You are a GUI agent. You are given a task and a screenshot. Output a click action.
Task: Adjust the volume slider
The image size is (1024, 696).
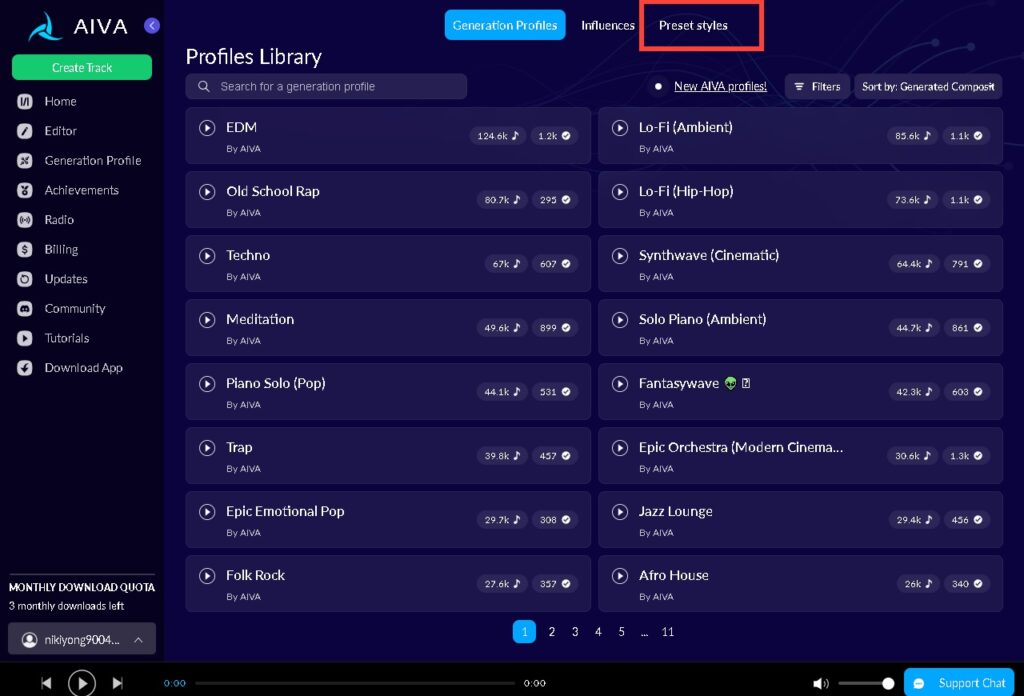tap(867, 684)
